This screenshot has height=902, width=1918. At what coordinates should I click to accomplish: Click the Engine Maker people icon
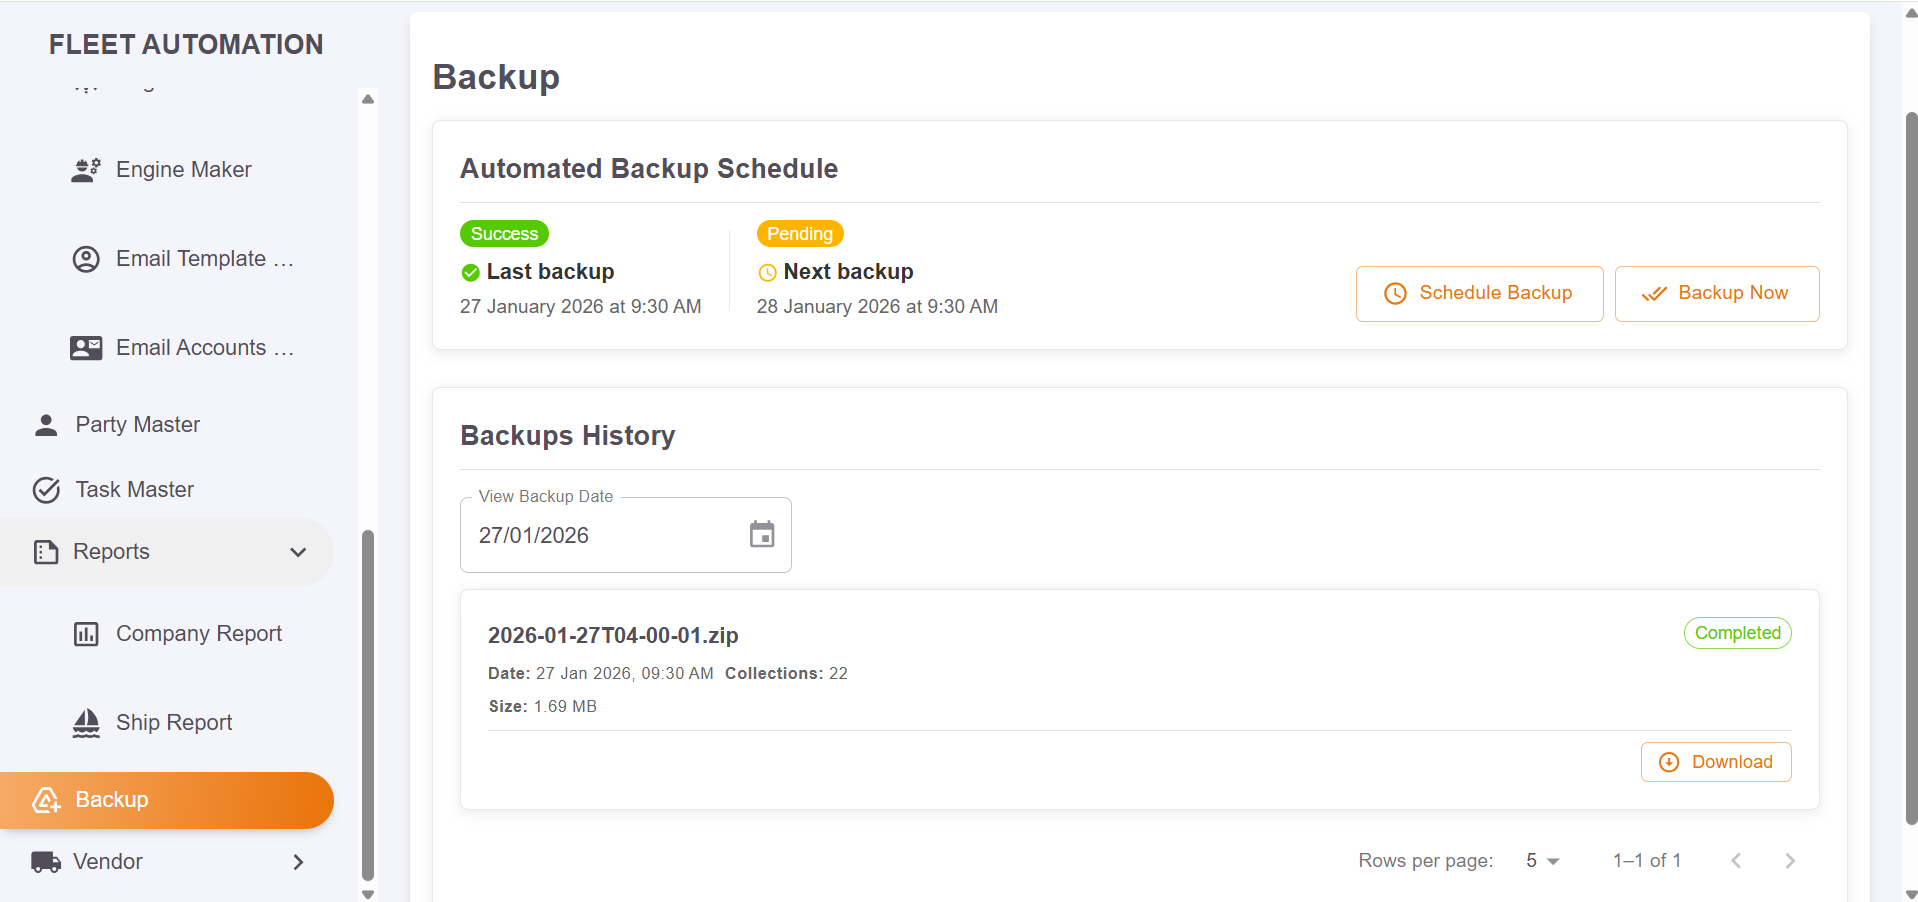click(x=86, y=169)
